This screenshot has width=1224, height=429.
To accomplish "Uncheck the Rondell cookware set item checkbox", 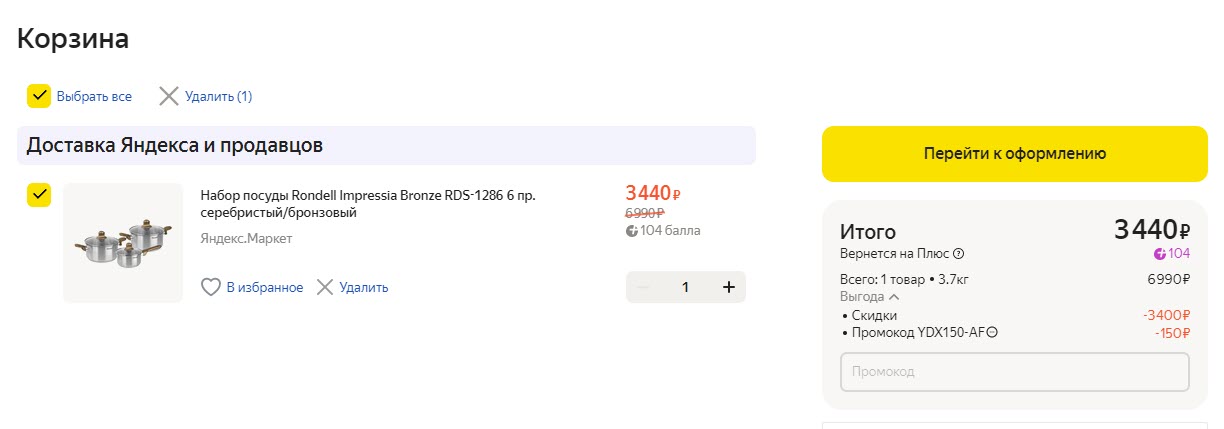I will (x=39, y=194).
